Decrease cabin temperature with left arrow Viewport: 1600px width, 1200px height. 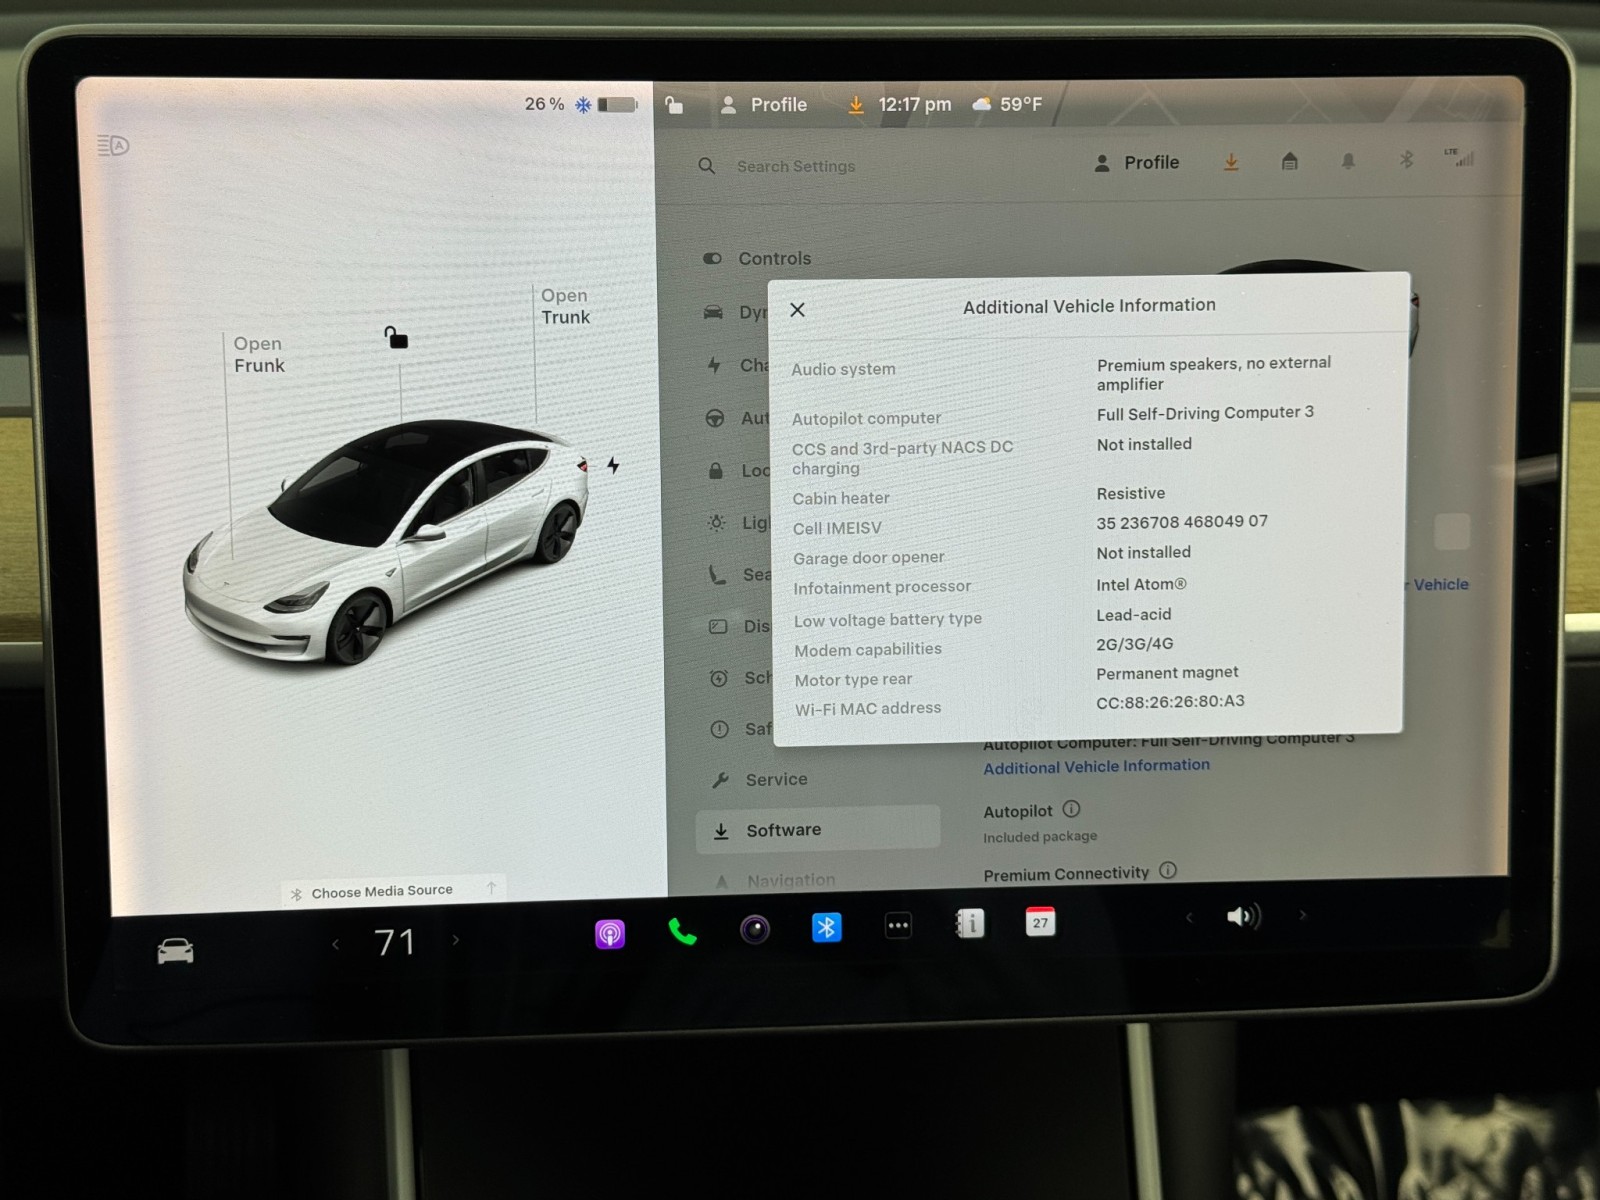(x=336, y=944)
